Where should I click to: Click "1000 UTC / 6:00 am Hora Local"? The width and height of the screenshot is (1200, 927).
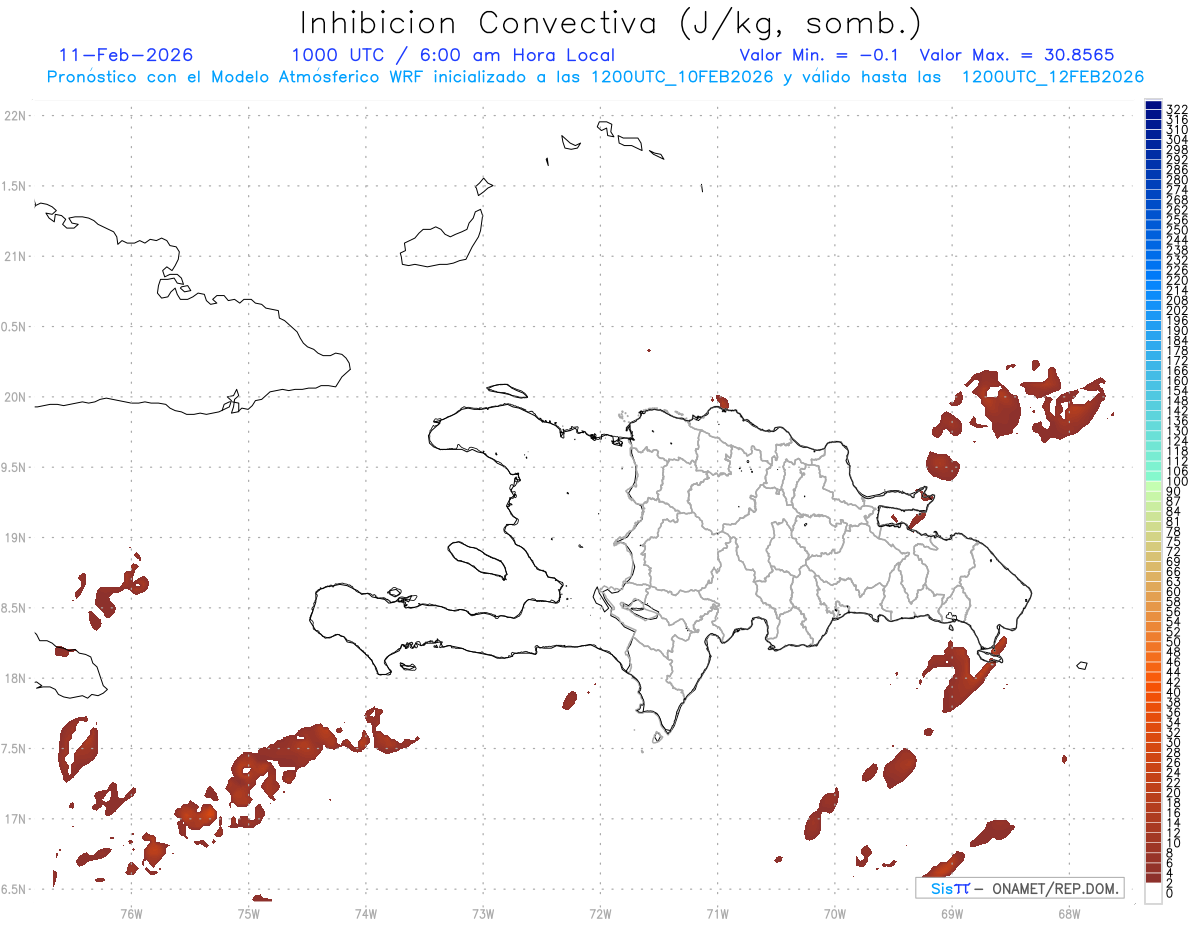pos(453,55)
